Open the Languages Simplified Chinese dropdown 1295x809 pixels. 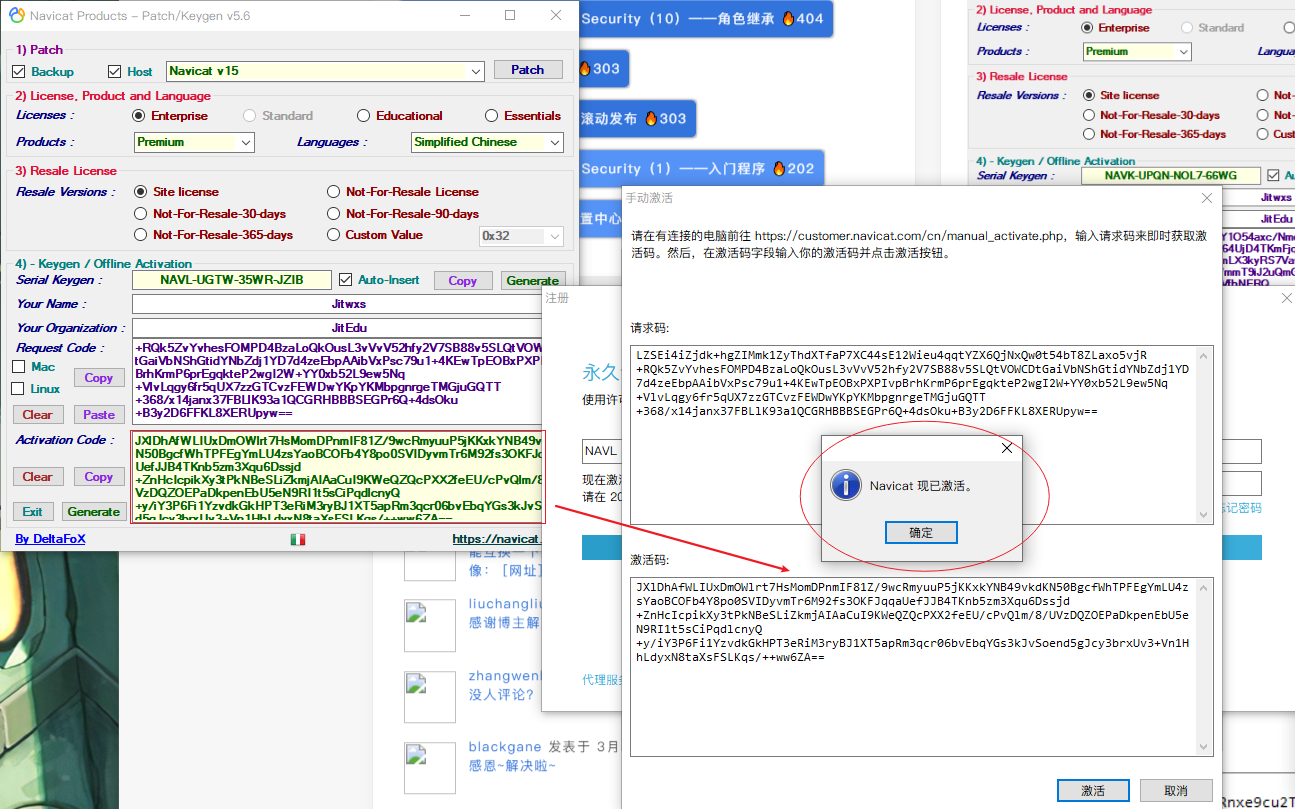tap(555, 142)
